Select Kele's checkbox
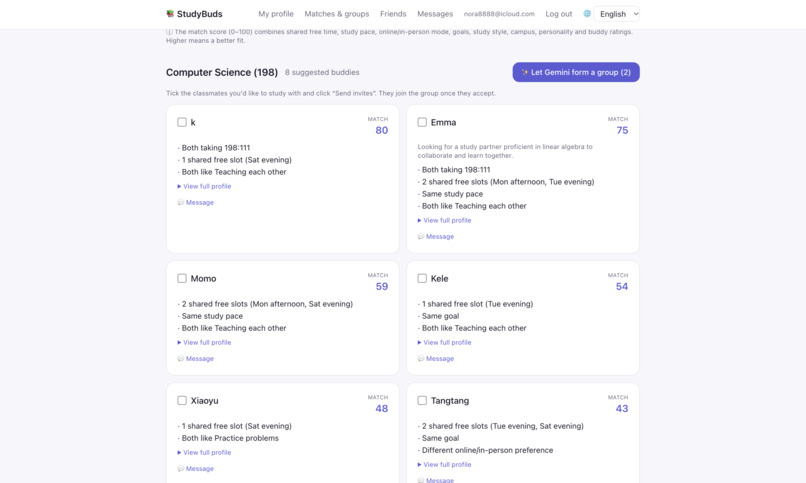The height and width of the screenshot is (483, 806). [x=422, y=278]
